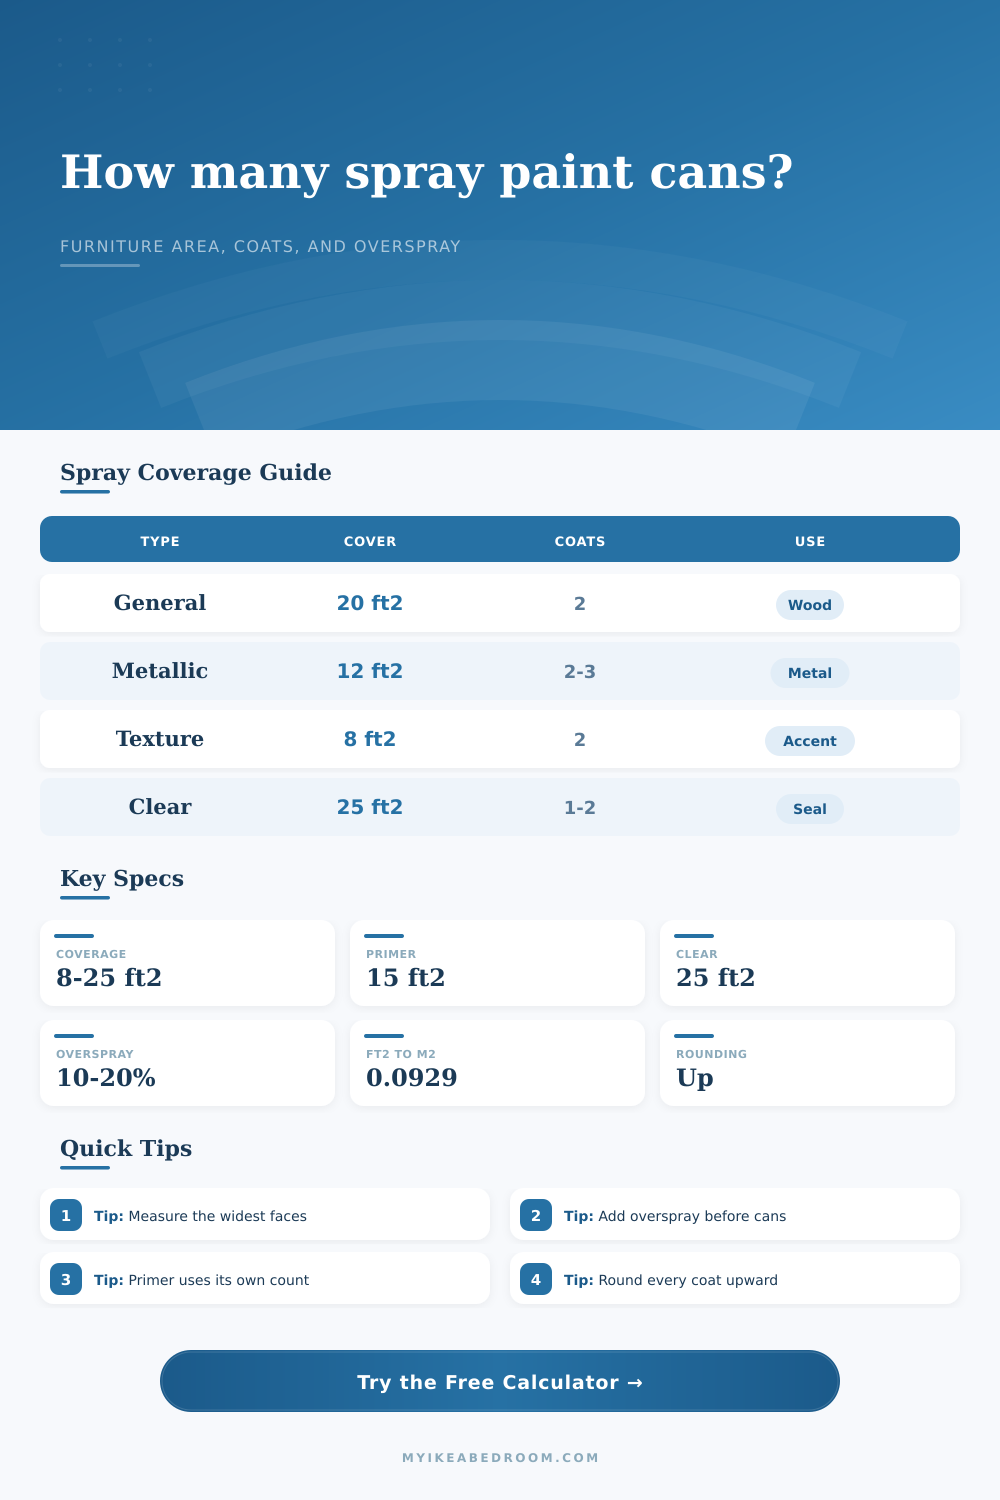Click the number 2 tip badge
The height and width of the screenshot is (1500, 1000).
(x=536, y=1216)
